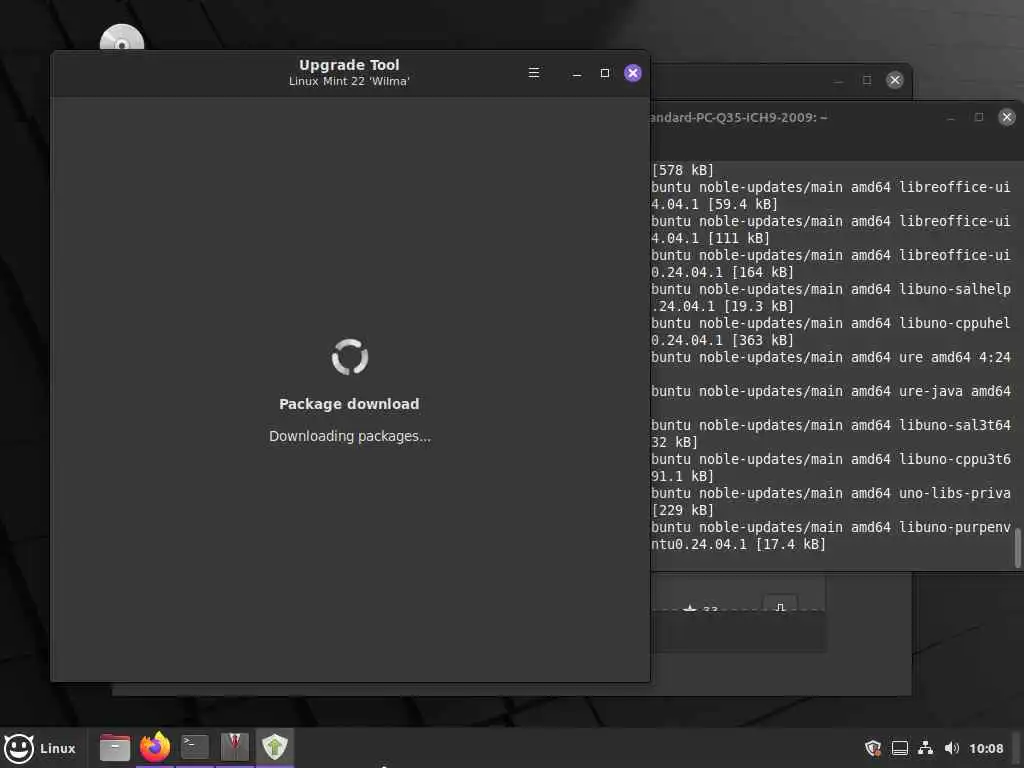
Task: Click the terminal line ending 'libuno-salhelp'
Action: click(x=831, y=289)
